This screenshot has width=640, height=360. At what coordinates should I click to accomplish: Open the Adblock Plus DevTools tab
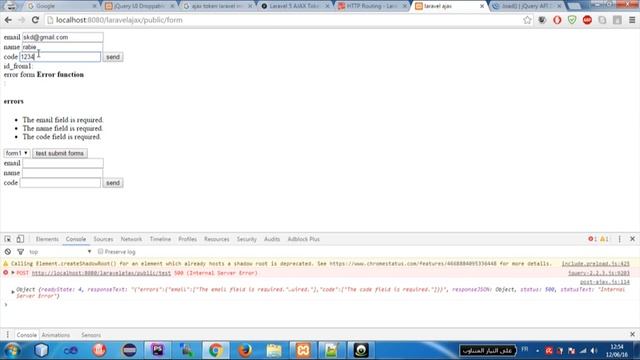point(304,239)
